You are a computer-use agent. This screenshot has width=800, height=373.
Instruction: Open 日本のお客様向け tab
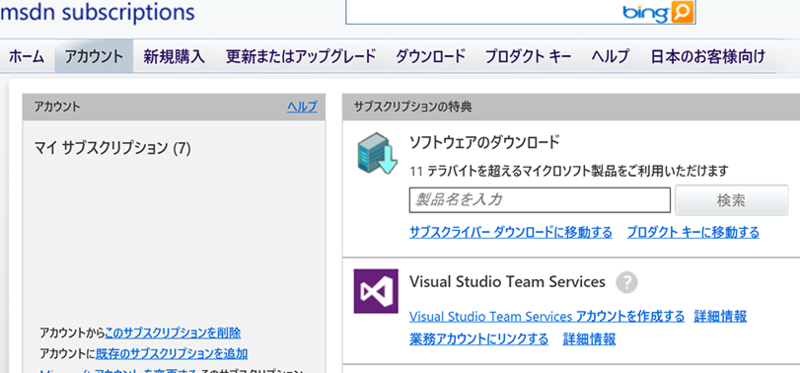click(708, 56)
